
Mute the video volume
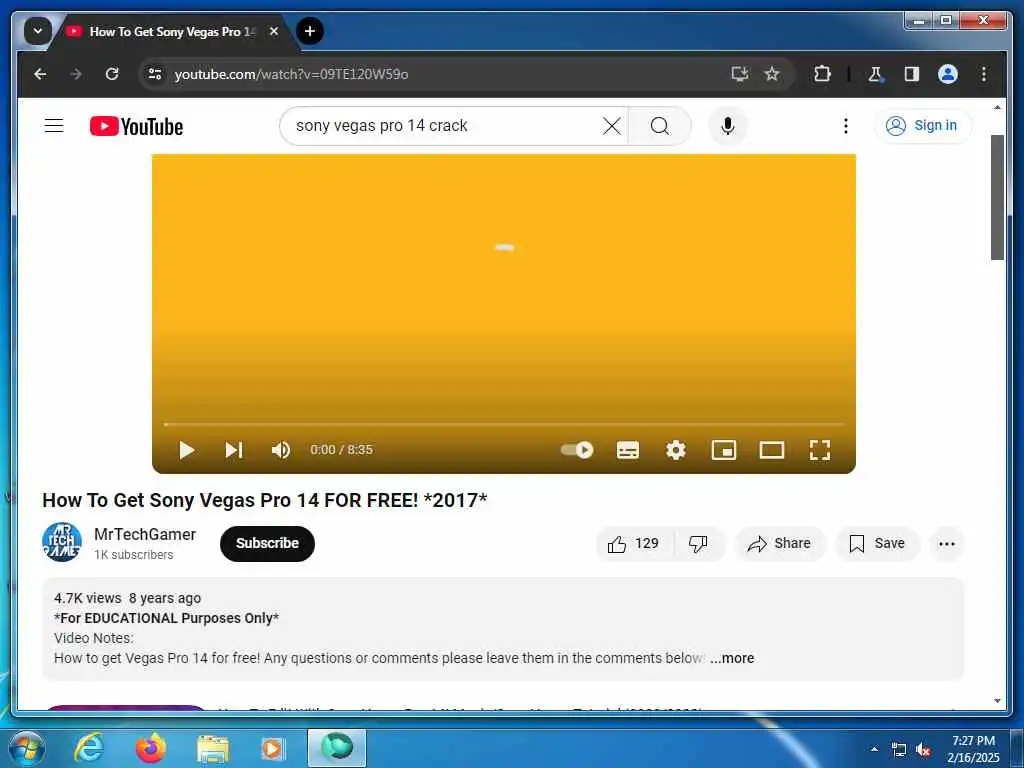(x=281, y=450)
